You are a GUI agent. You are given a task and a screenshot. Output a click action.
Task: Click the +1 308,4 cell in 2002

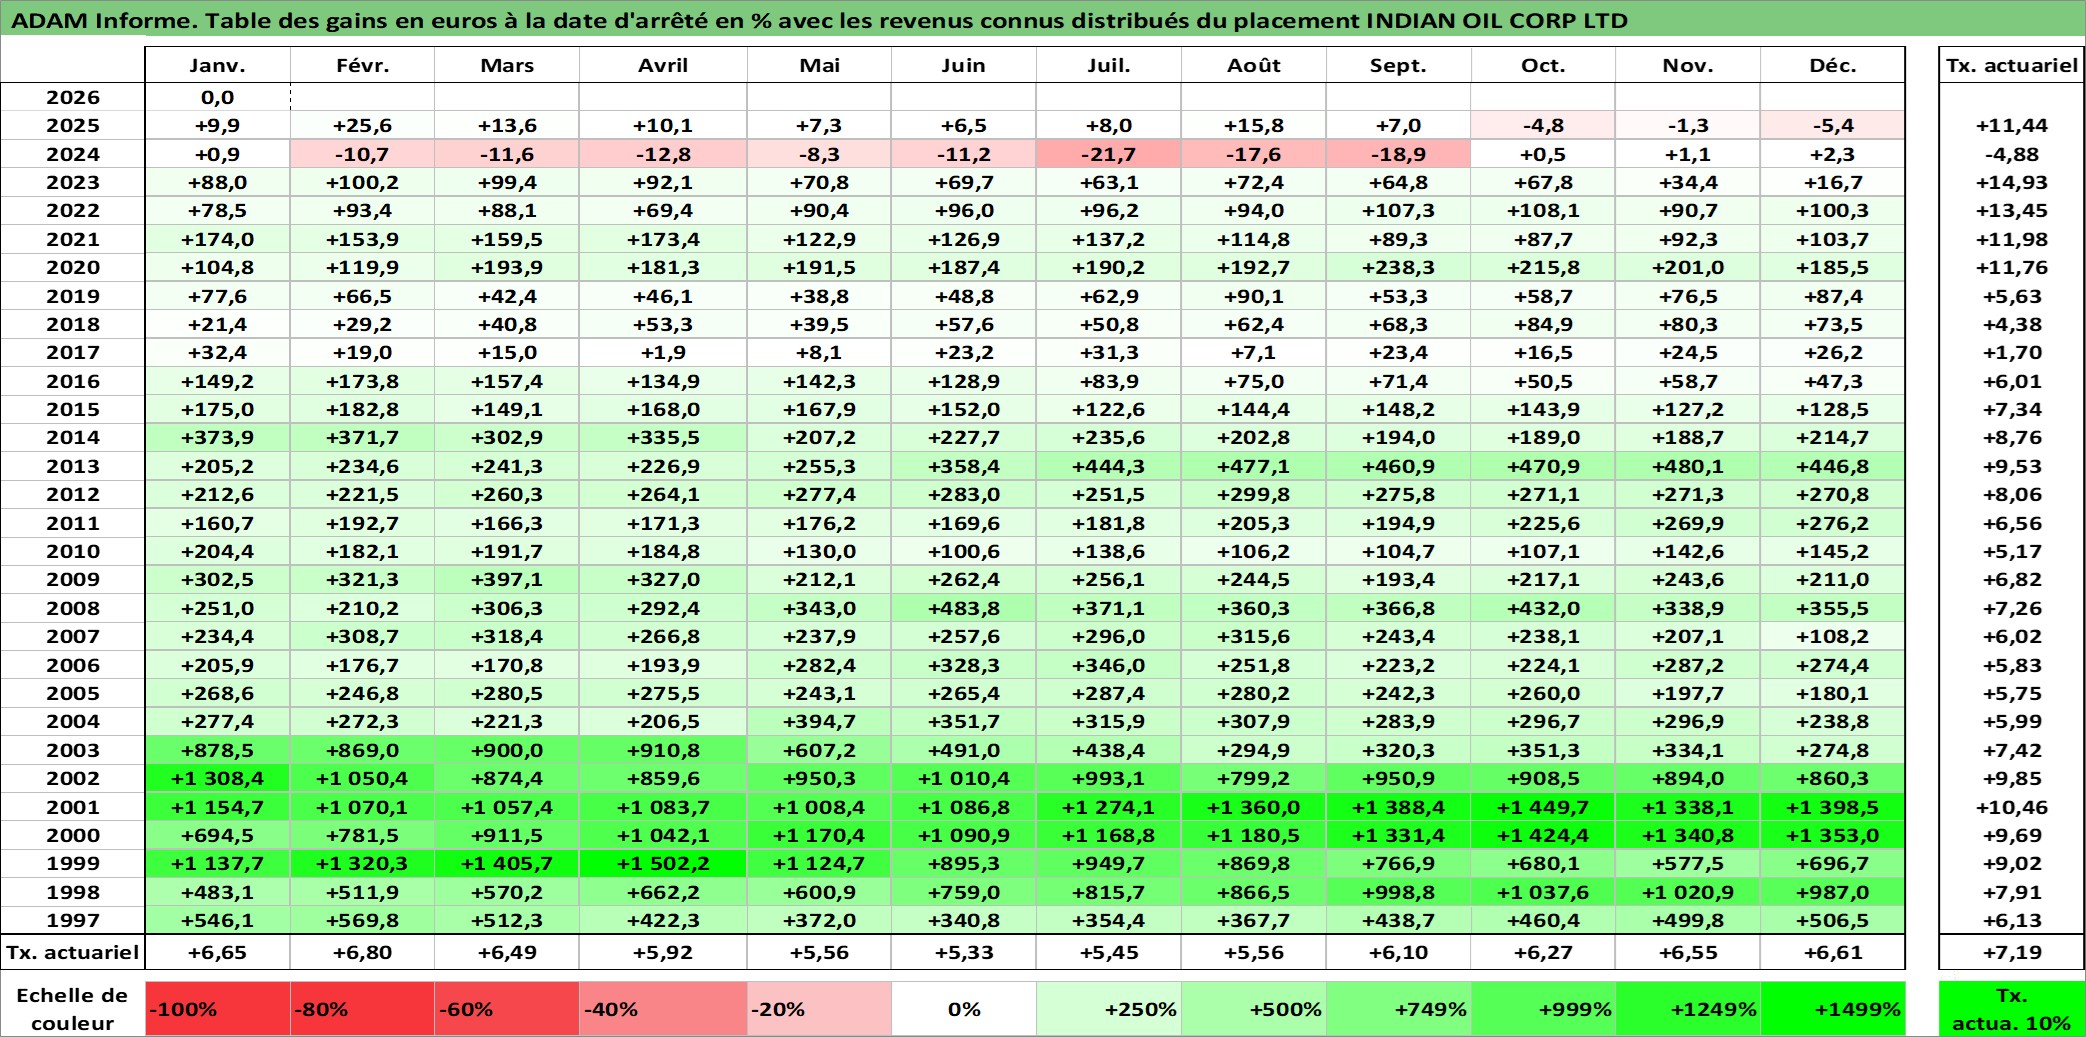click(218, 778)
